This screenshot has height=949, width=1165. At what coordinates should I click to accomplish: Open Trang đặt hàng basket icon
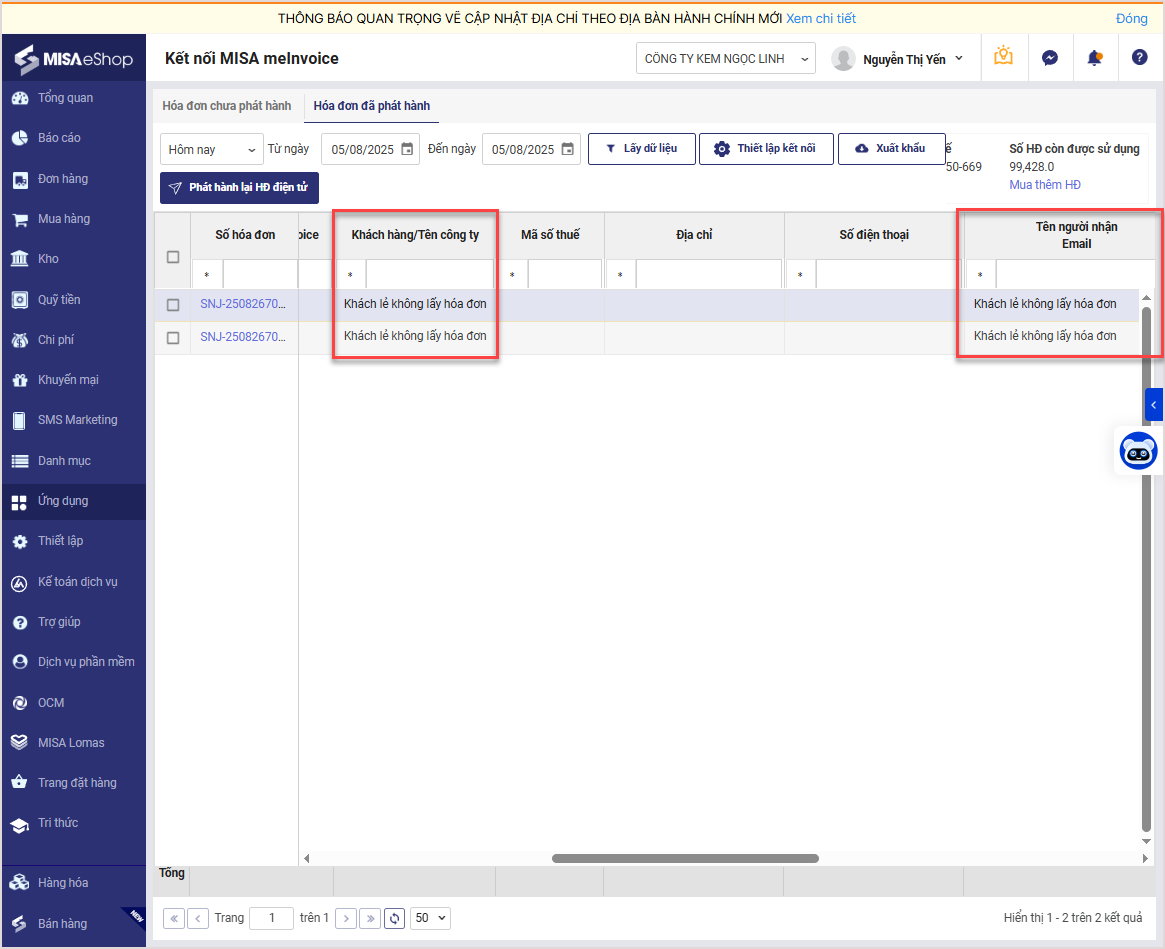point(20,783)
